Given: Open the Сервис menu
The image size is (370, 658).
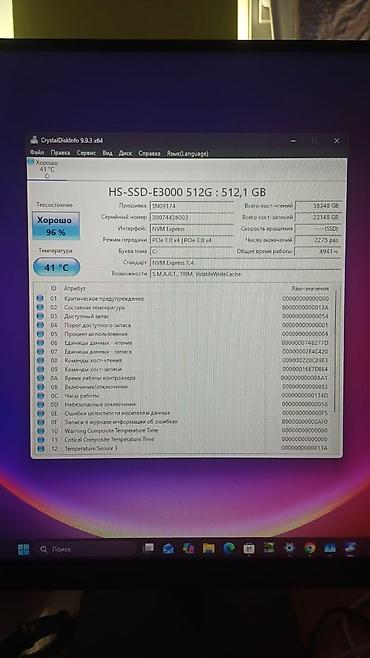Looking at the screenshot, I should click(86, 153).
